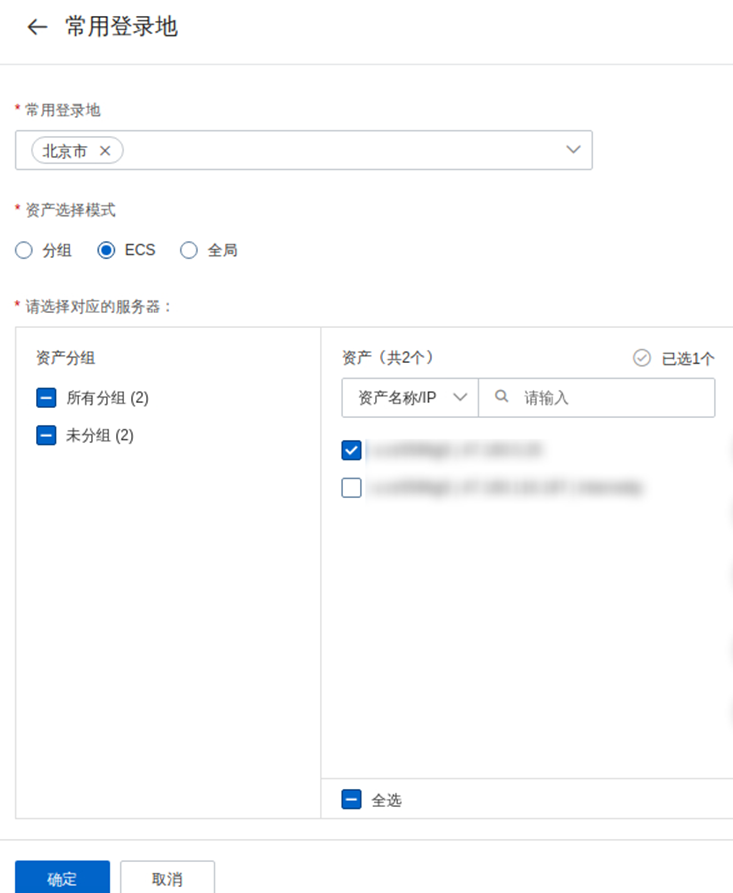Check the second unchecked asset checkbox

(x=351, y=488)
